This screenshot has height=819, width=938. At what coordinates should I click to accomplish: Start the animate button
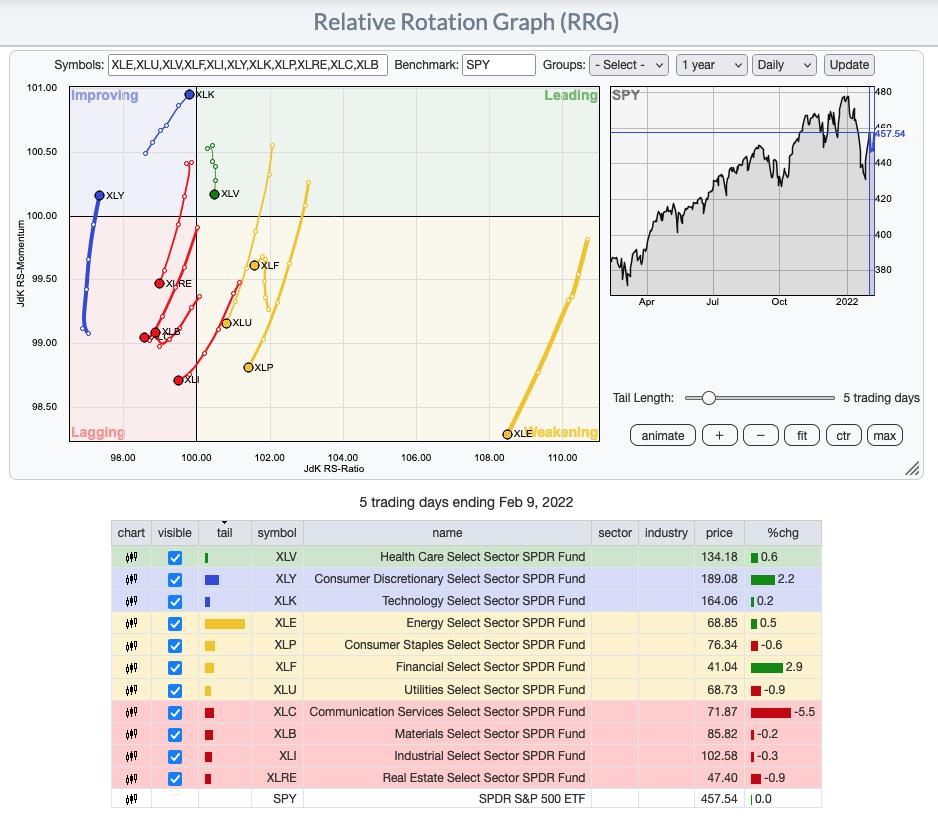tap(663, 436)
